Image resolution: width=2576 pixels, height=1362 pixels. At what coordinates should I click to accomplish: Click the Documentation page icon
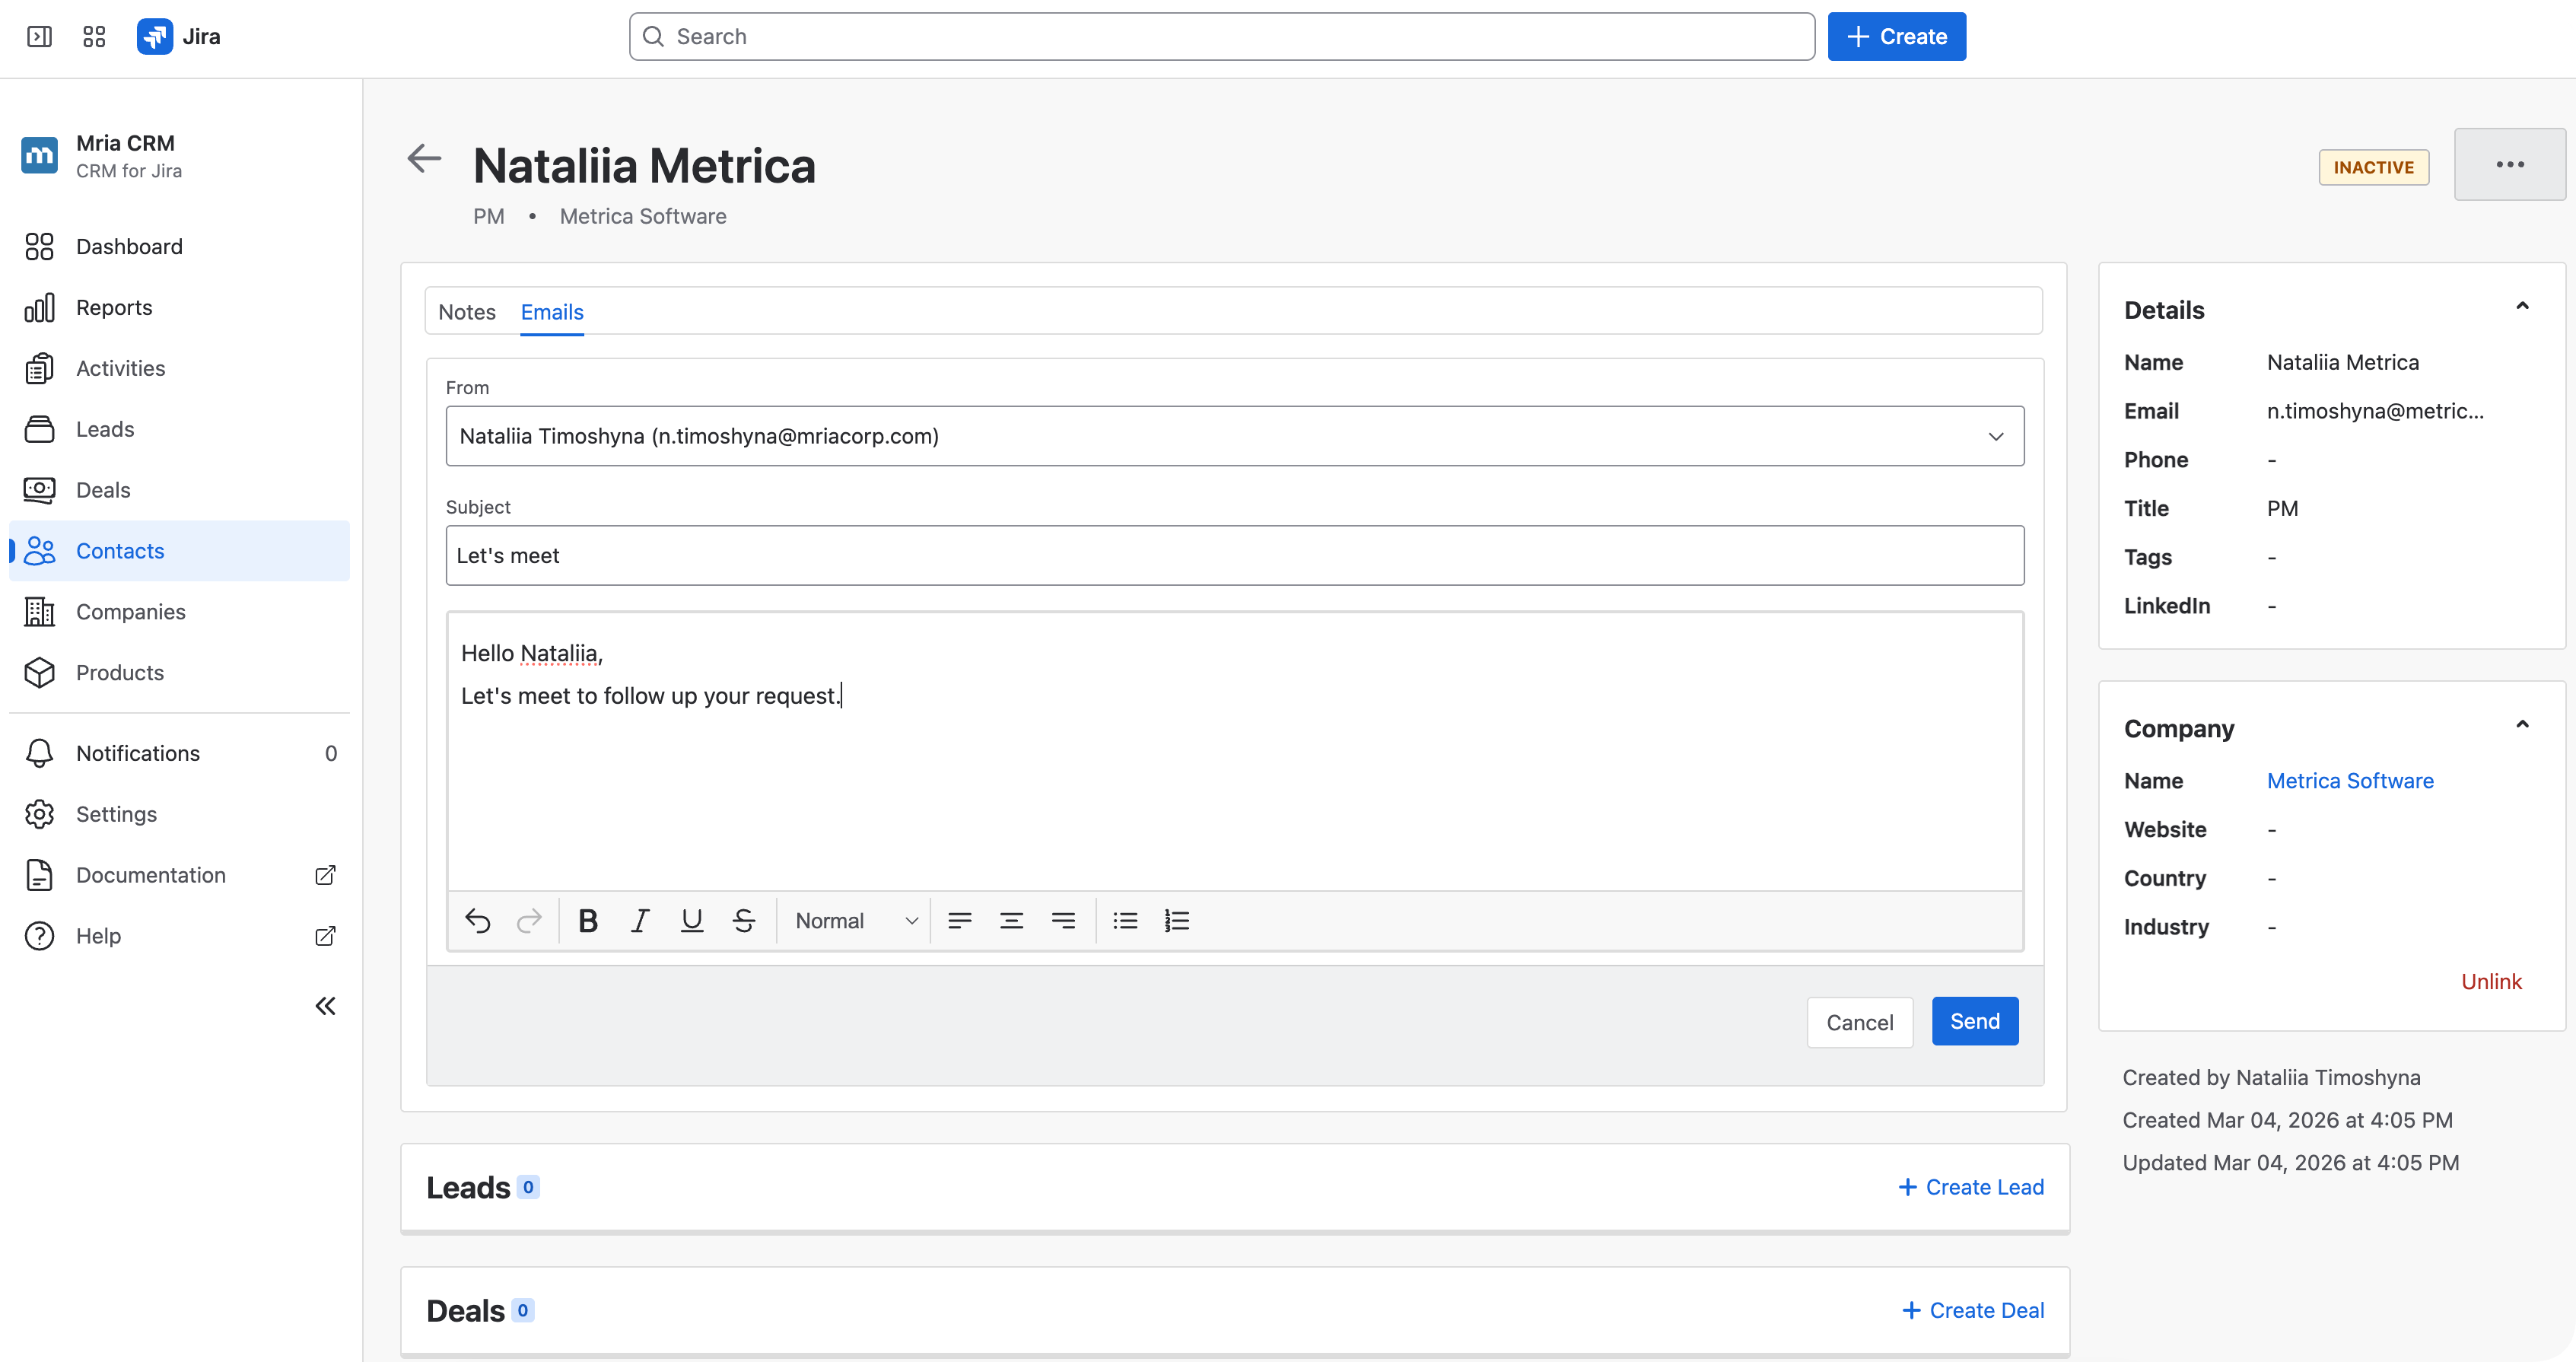(39, 876)
